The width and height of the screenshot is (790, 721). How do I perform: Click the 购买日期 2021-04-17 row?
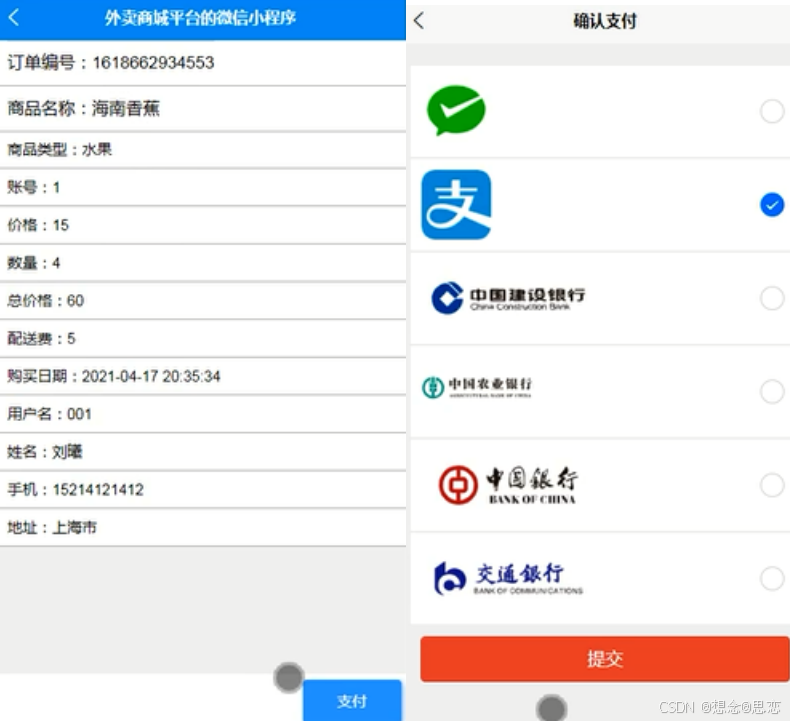tap(203, 376)
